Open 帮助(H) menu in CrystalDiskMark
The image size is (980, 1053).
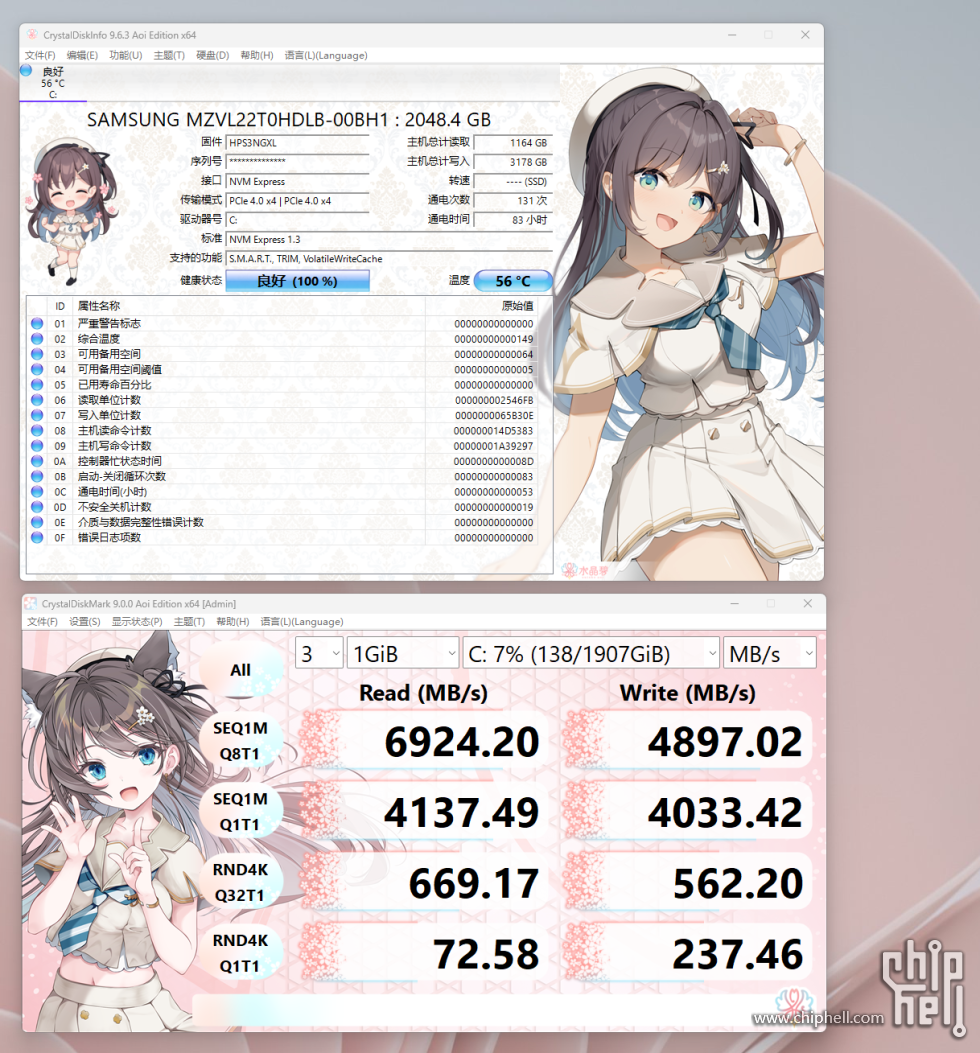pyautogui.click(x=232, y=622)
